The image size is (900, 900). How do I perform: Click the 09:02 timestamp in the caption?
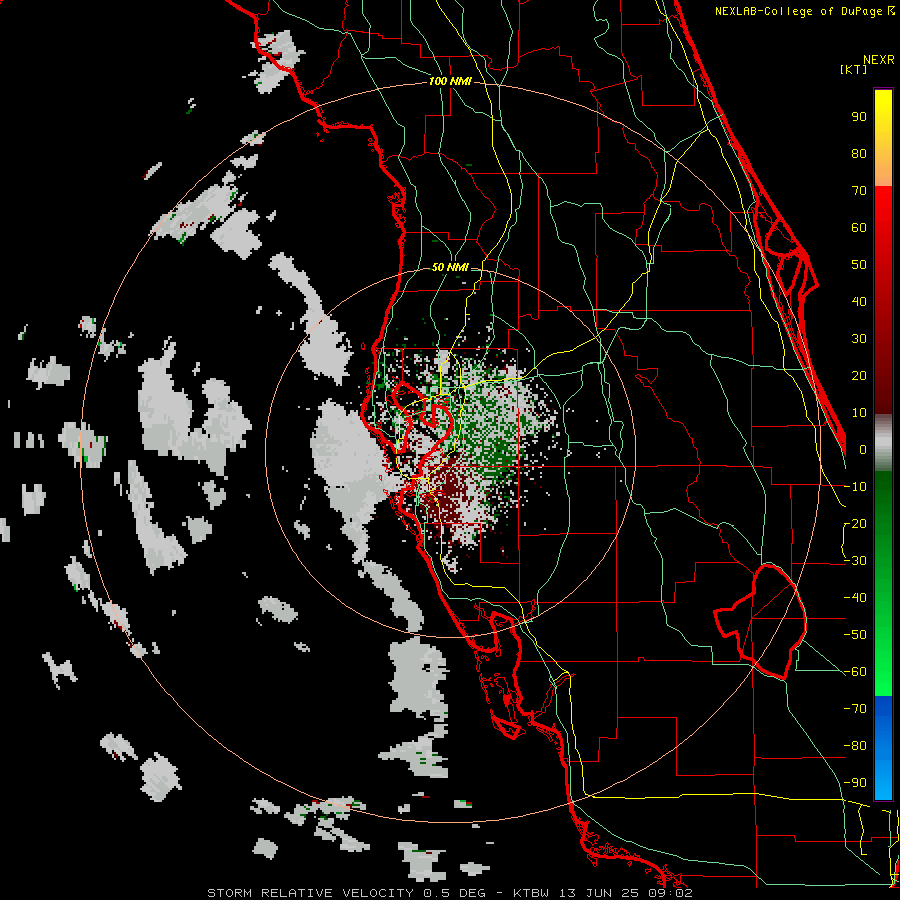[671, 893]
